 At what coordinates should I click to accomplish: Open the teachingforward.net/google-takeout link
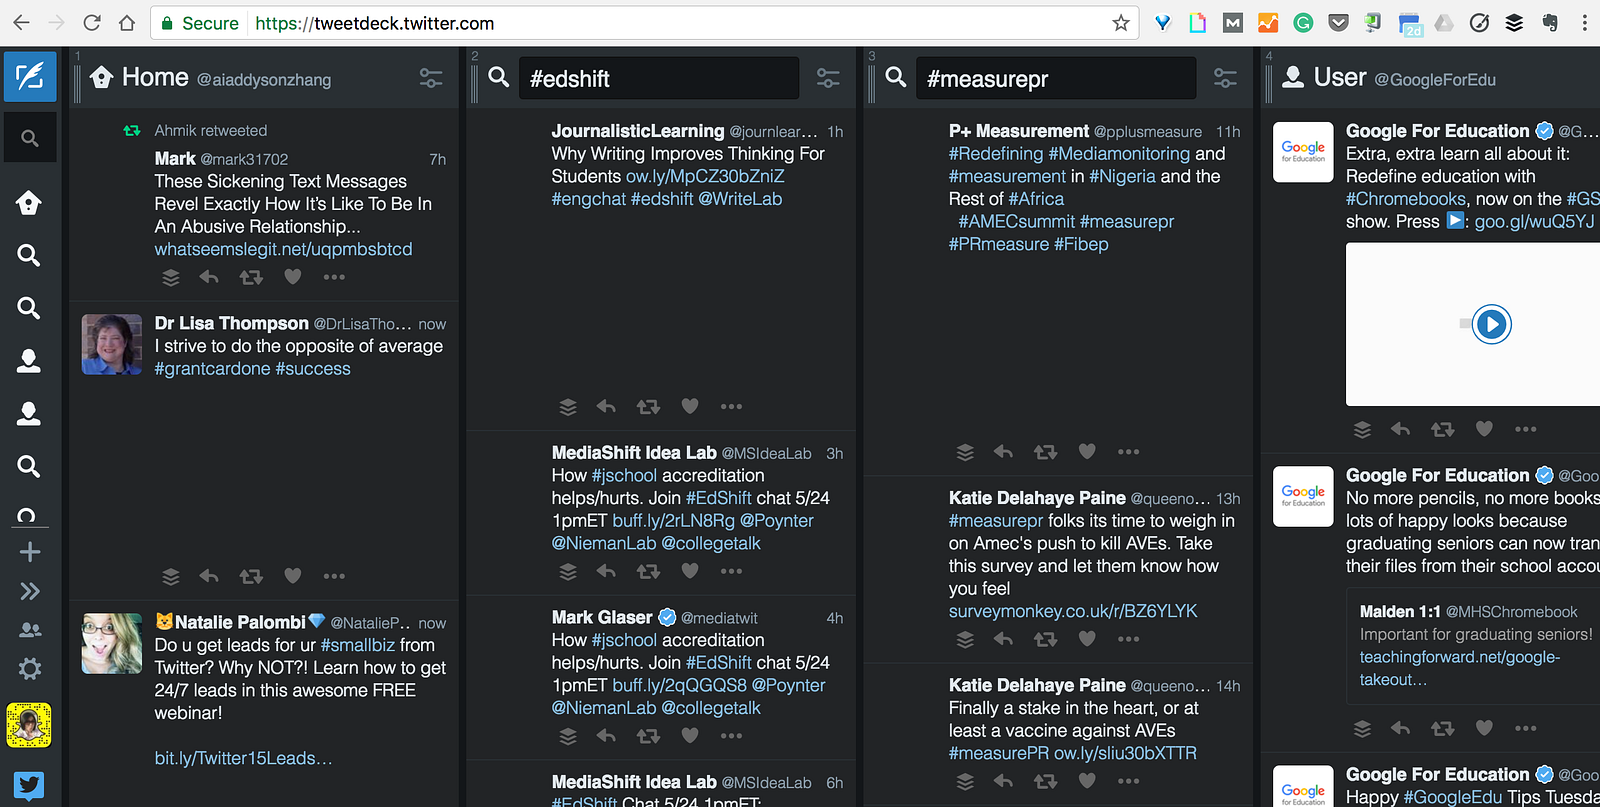point(1460,668)
